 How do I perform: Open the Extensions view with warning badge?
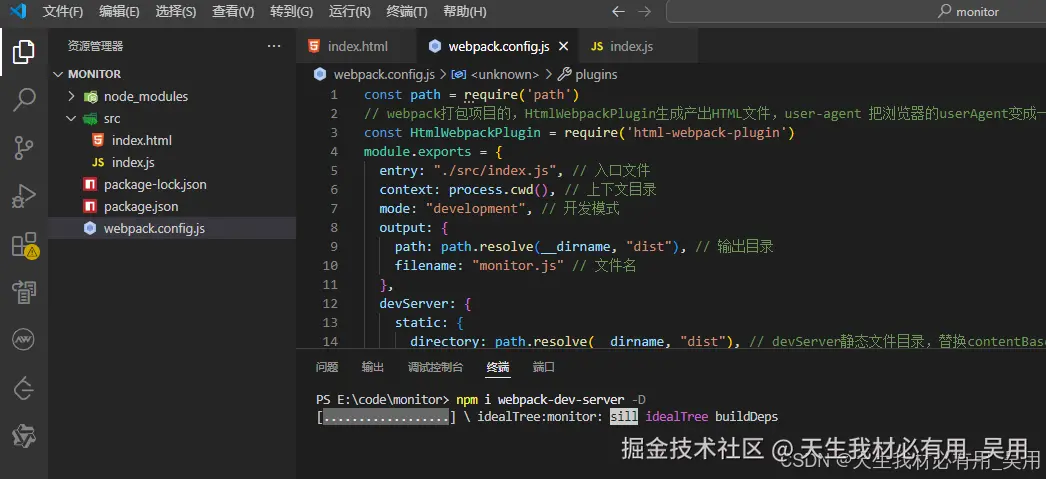tap(25, 246)
